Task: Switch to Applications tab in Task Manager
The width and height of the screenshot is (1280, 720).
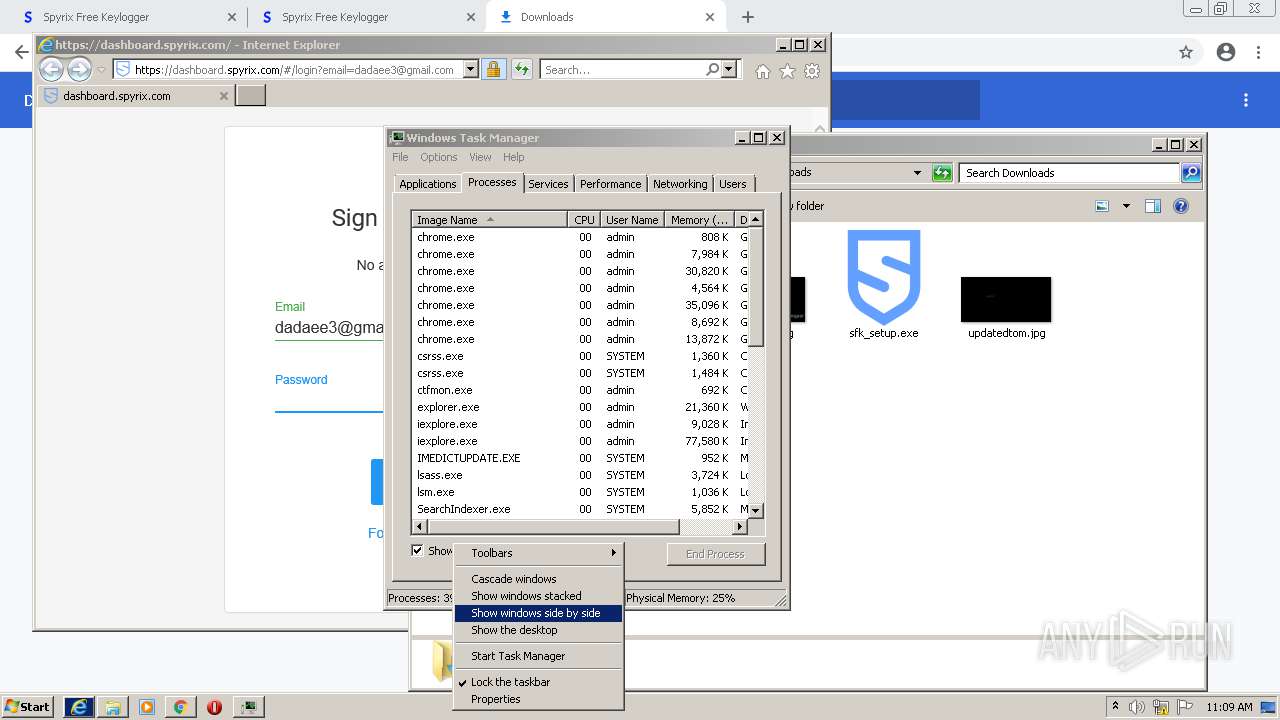Action: click(427, 184)
